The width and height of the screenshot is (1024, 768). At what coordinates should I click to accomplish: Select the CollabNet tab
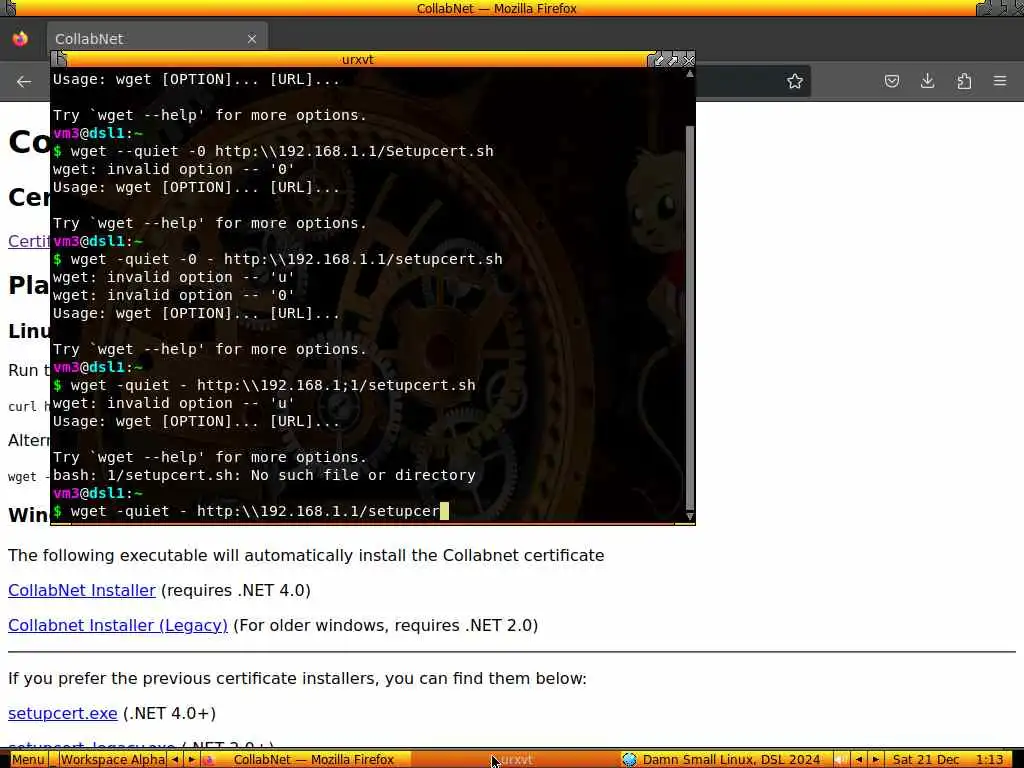[157, 39]
